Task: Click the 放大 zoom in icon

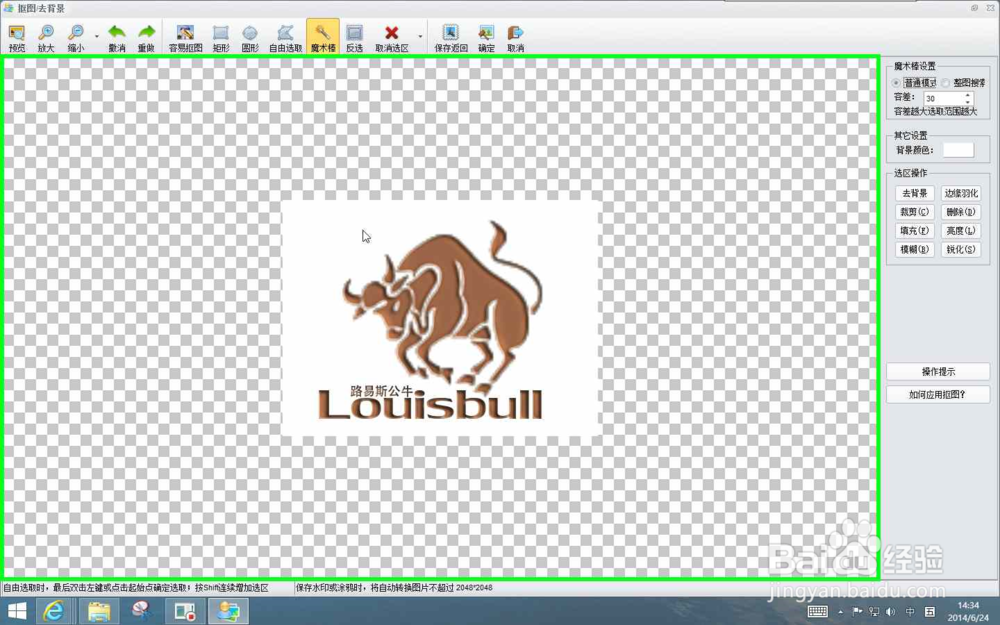Action: coord(46,38)
